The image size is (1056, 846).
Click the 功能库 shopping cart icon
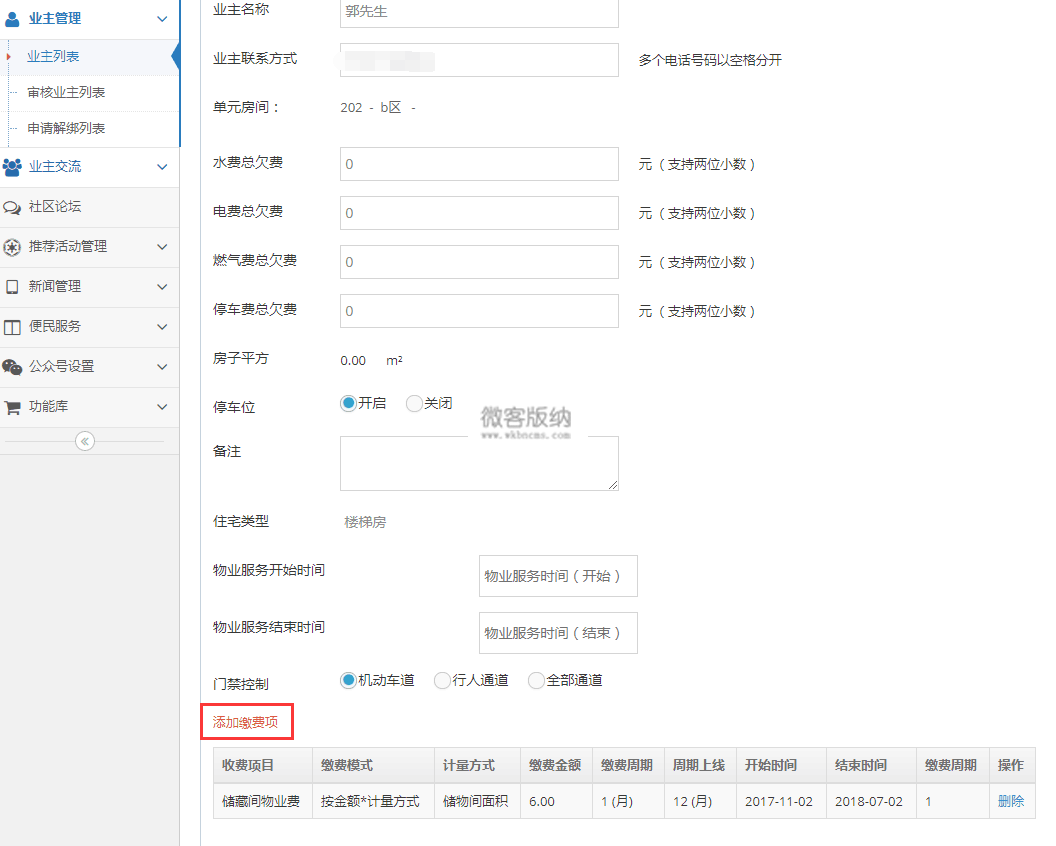coord(12,407)
